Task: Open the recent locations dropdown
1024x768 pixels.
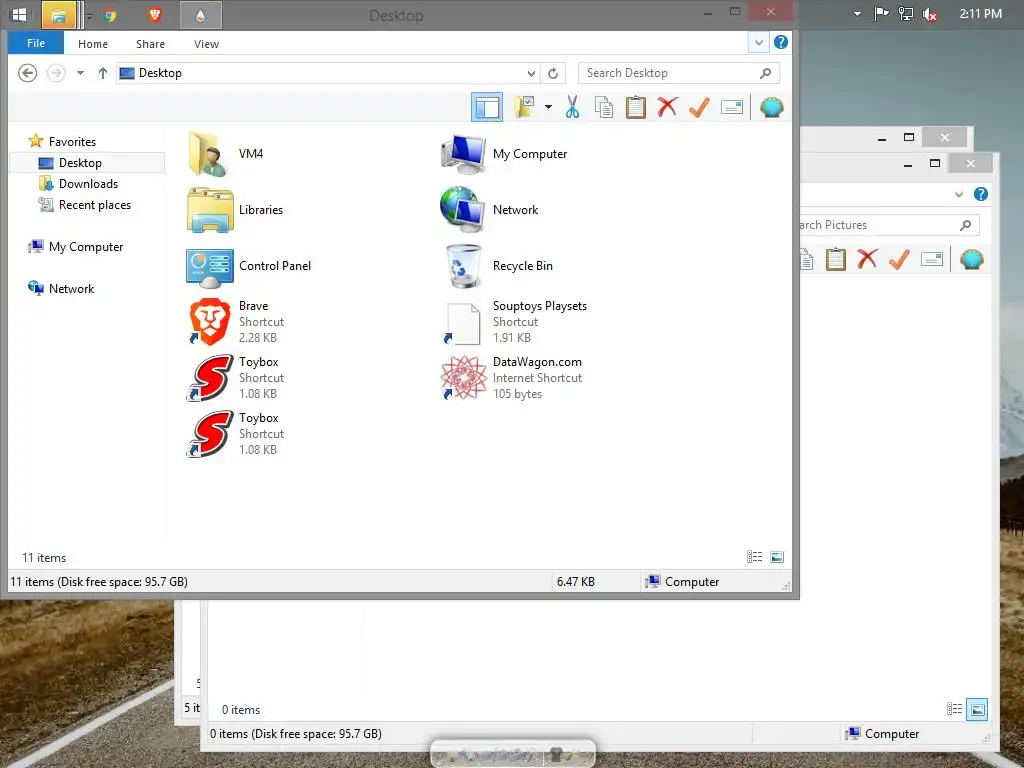Action: tap(80, 72)
